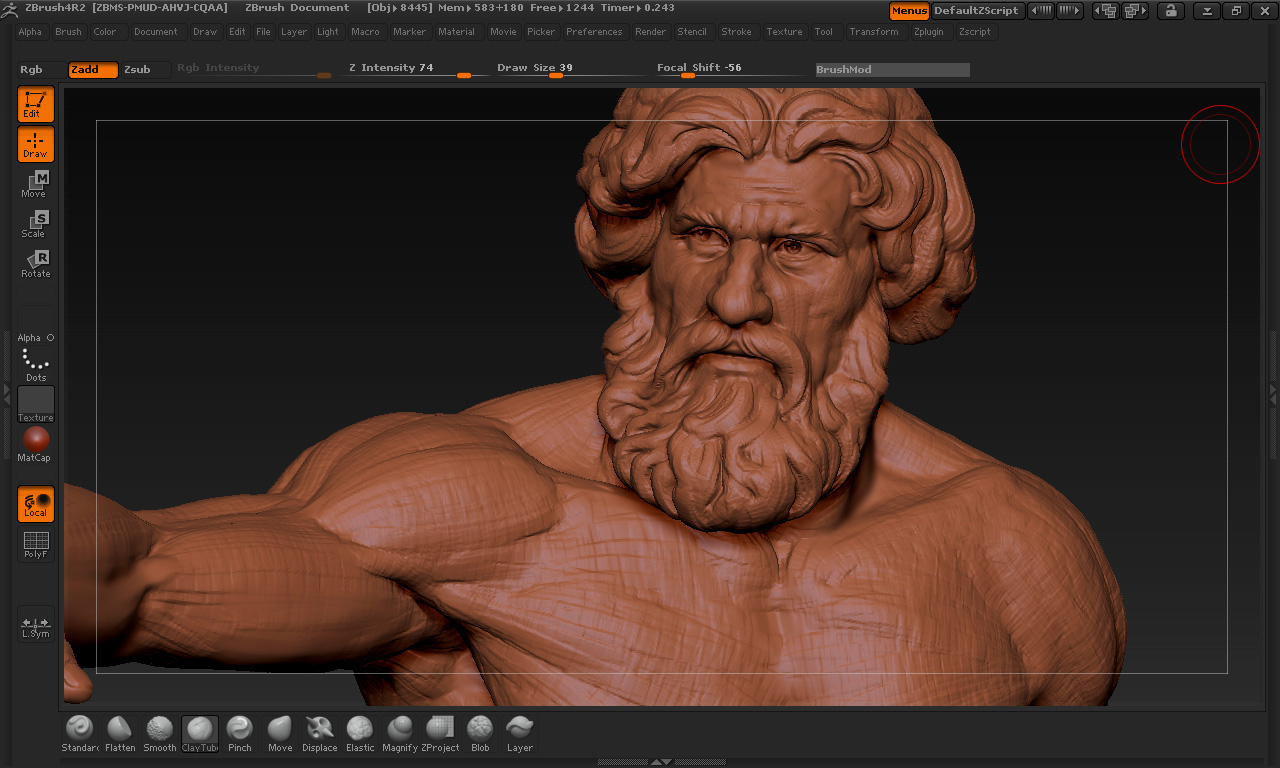The width and height of the screenshot is (1280, 768).
Task: Toggle the Menus visibility button
Action: [909, 11]
